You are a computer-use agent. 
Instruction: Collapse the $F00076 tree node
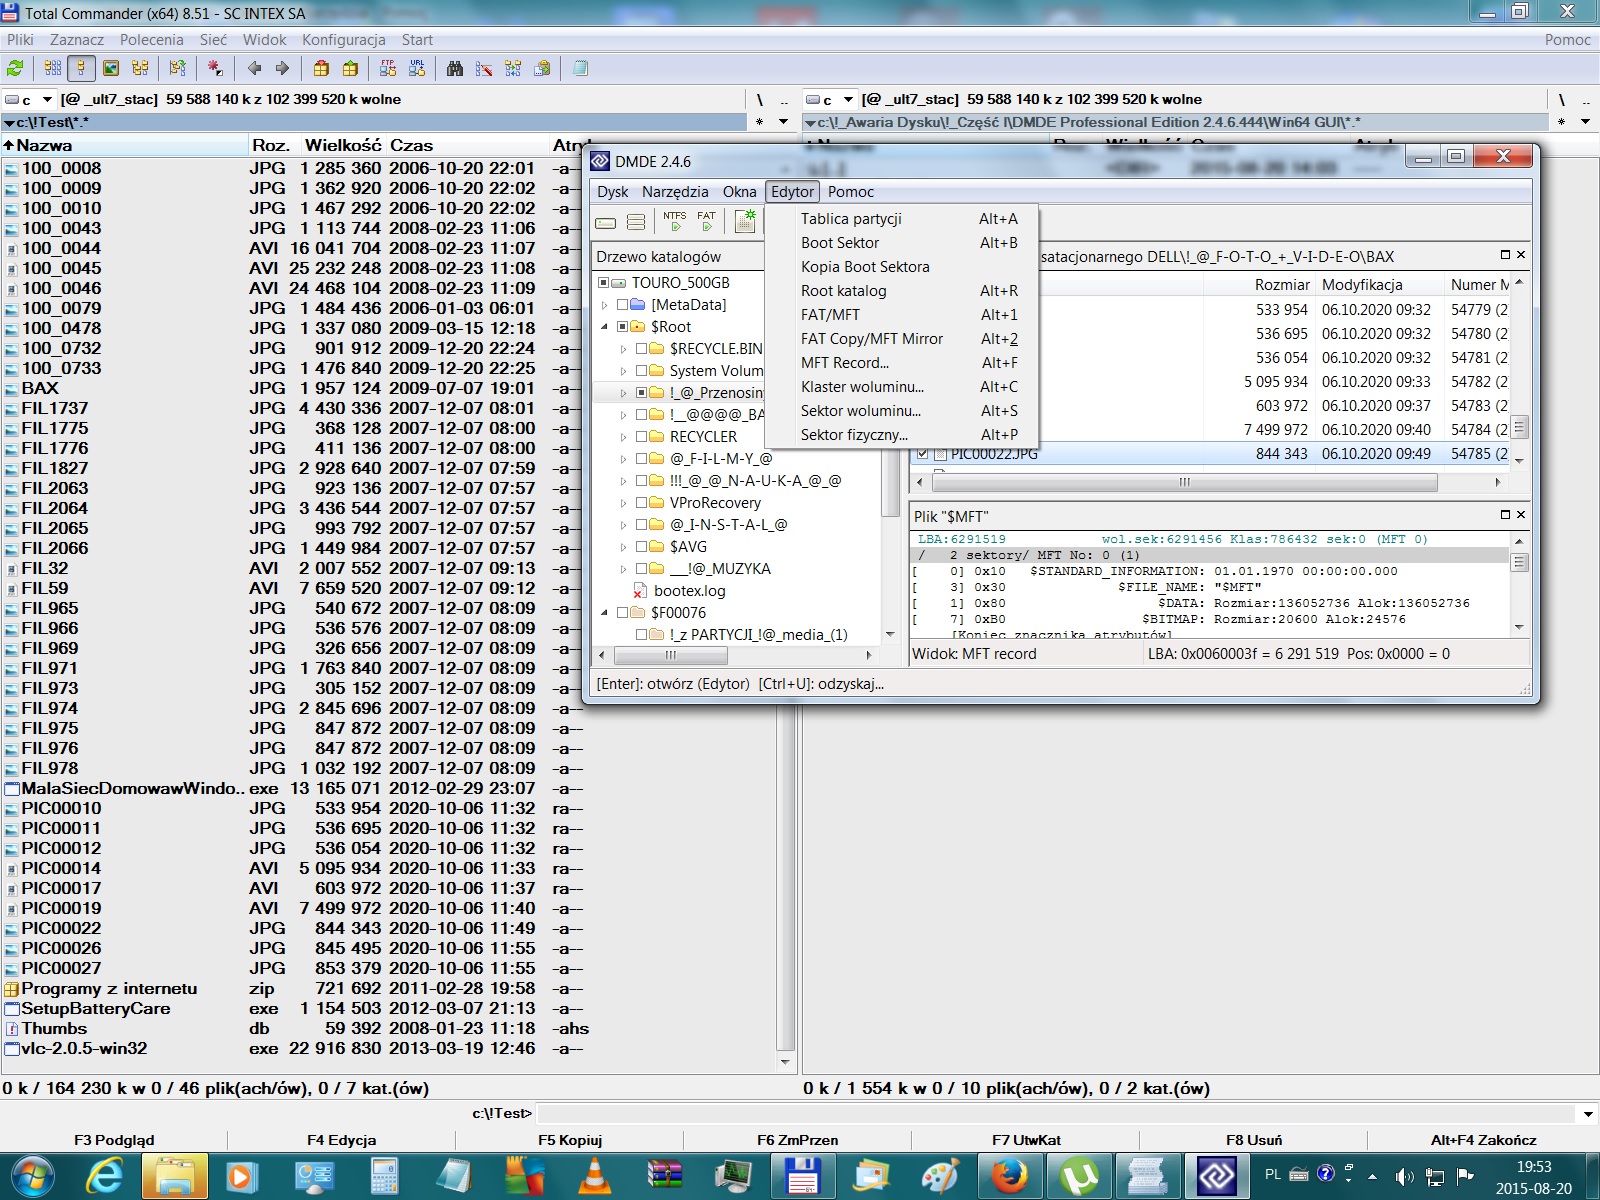(604, 613)
